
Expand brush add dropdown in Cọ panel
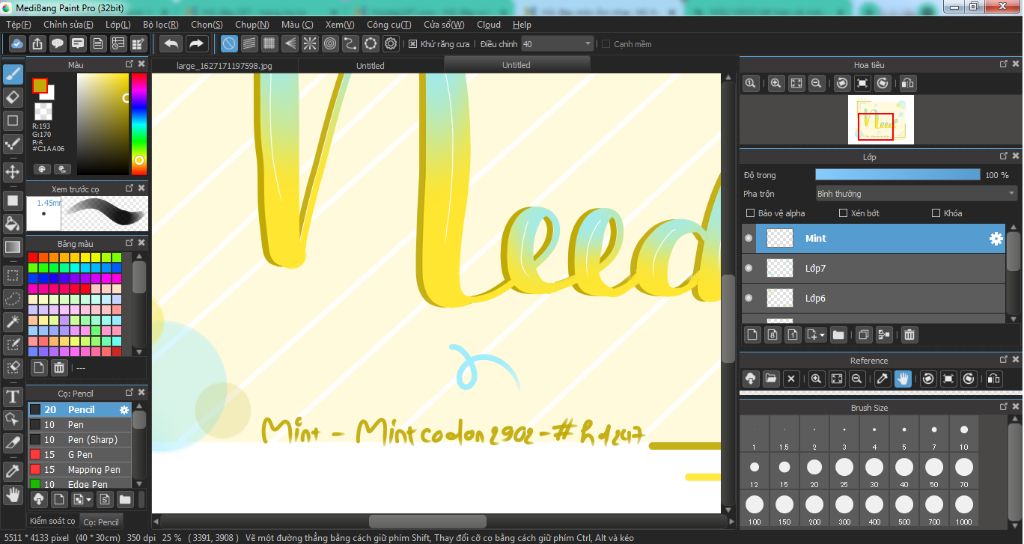(89, 500)
